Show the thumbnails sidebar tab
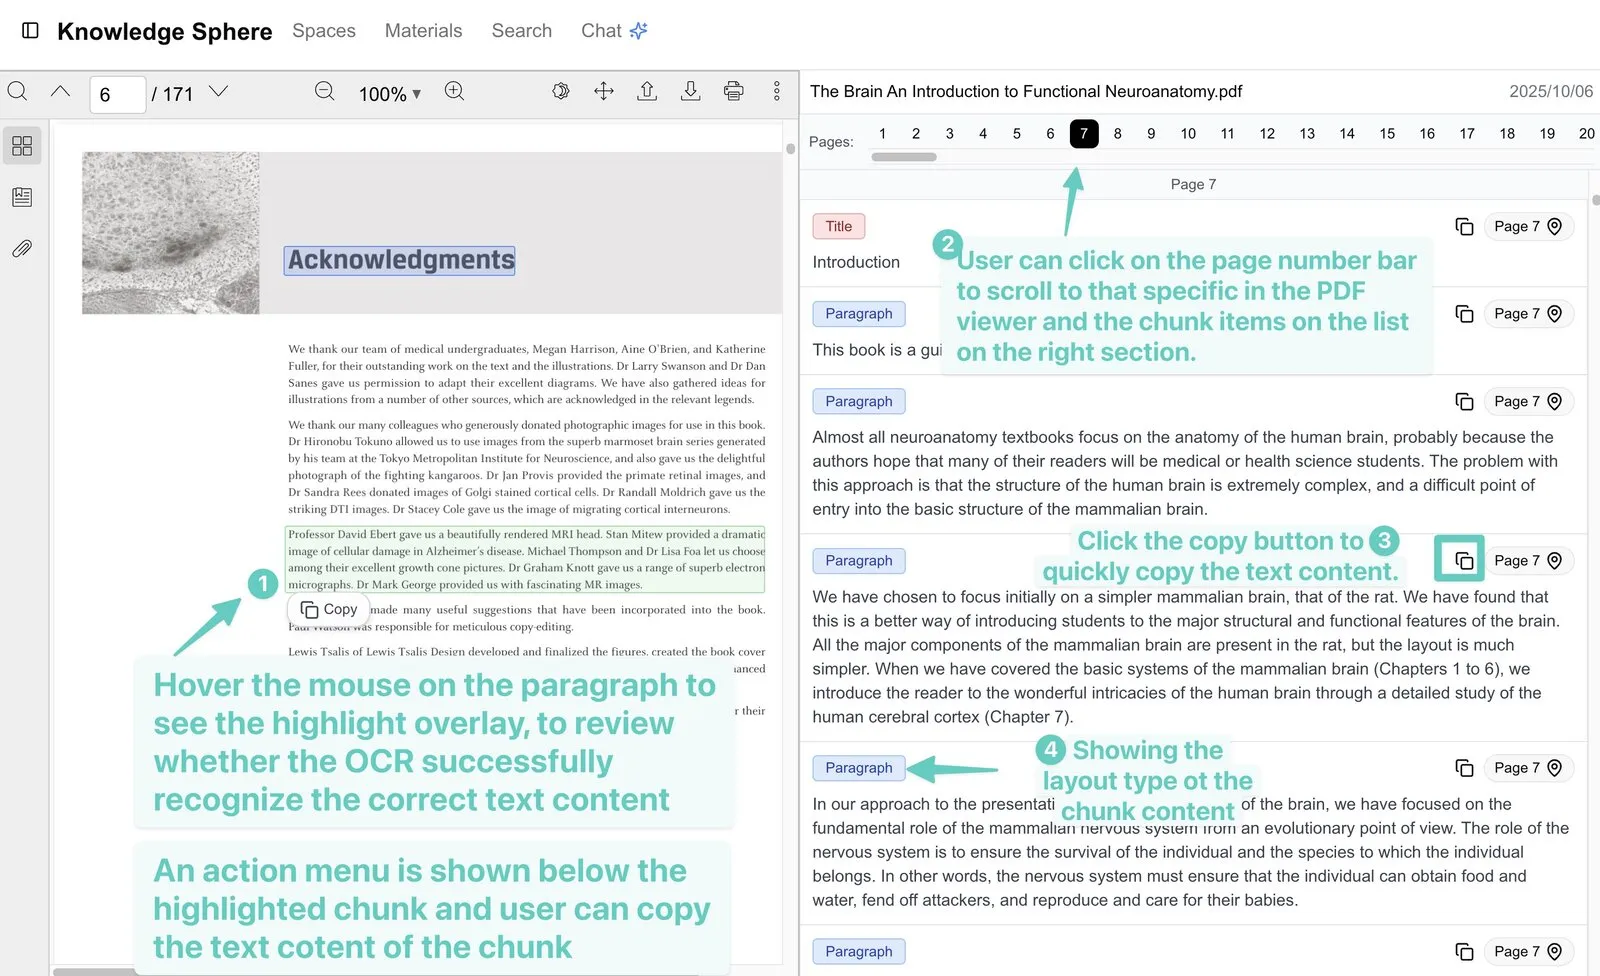Image resolution: width=1600 pixels, height=976 pixels. [22, 146]
